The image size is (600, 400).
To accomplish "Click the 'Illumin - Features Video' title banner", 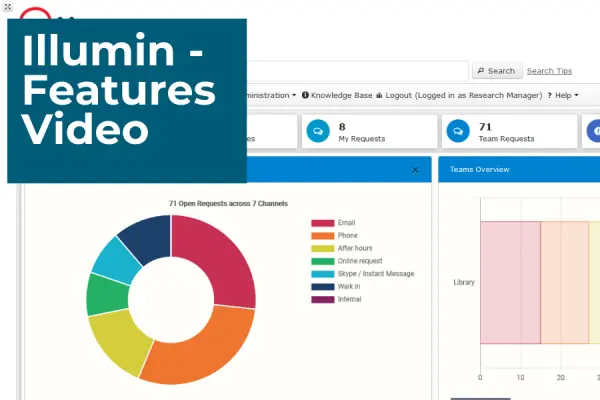I will click(127, 100).
